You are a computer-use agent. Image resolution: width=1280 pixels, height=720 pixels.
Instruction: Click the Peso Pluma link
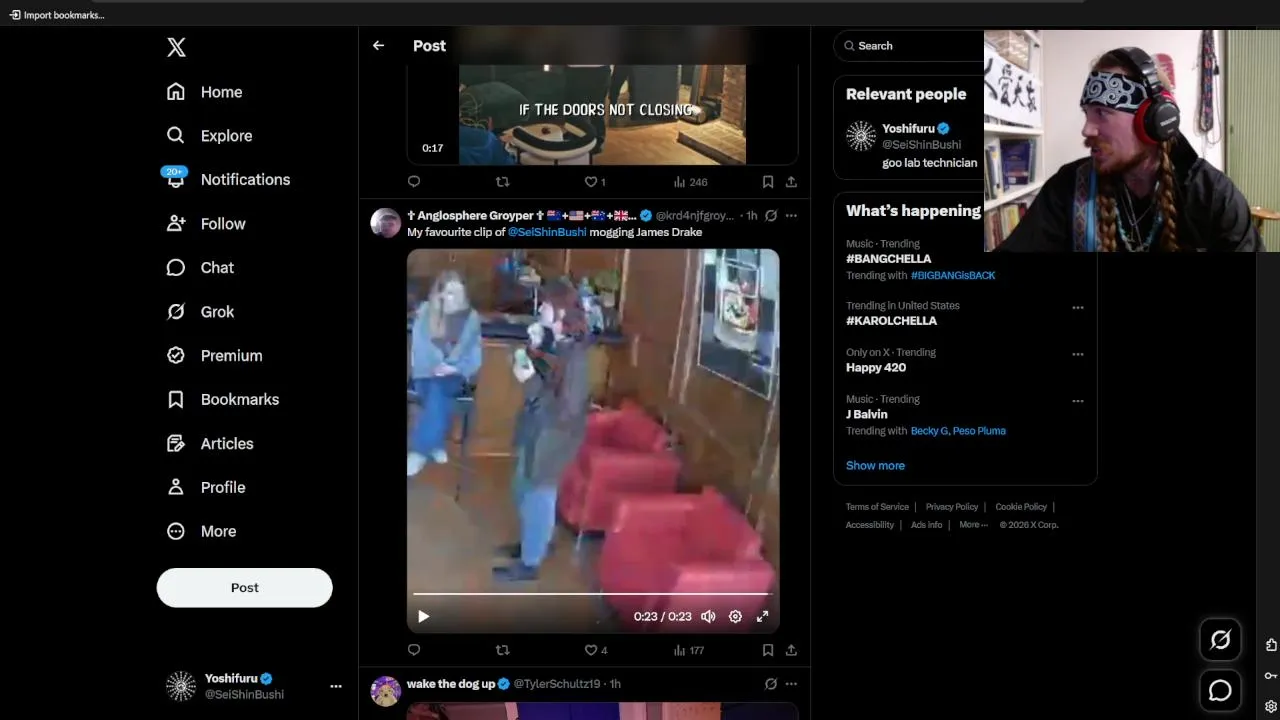click(x=980, y=431)
